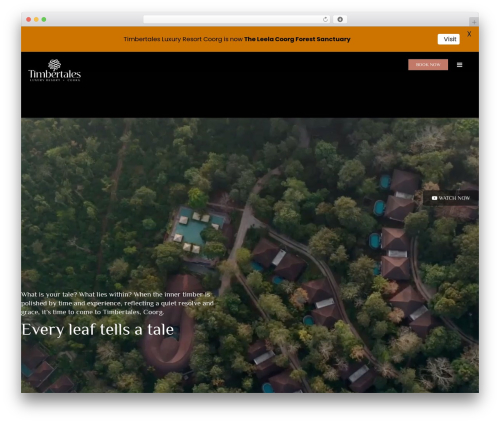This screenshot has height=423, width=500.
Task: Click the Watch Now video button
Action: pos(451,198)
